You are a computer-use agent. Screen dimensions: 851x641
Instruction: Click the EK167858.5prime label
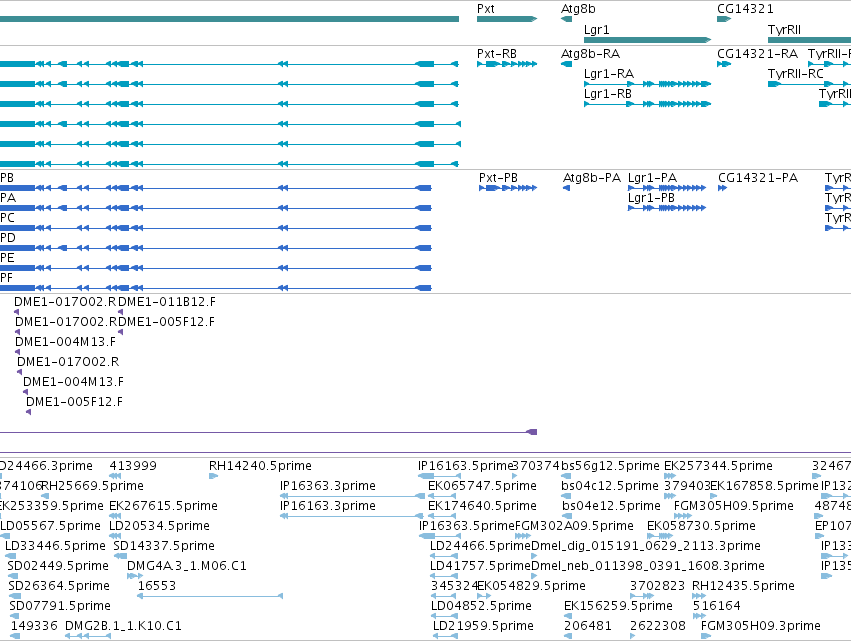click(764, 486)
